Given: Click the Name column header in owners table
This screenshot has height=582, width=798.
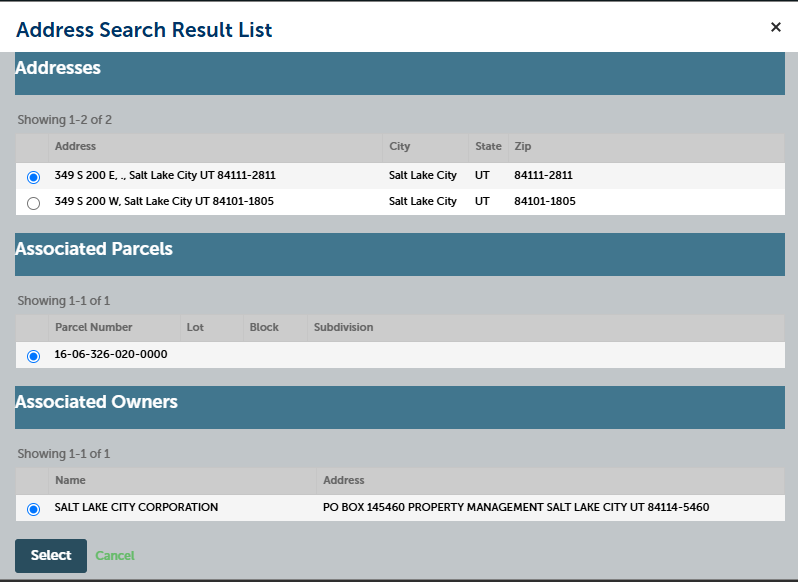Looking at the screenshot, I should pyautogui.click(x=70, y=480).
